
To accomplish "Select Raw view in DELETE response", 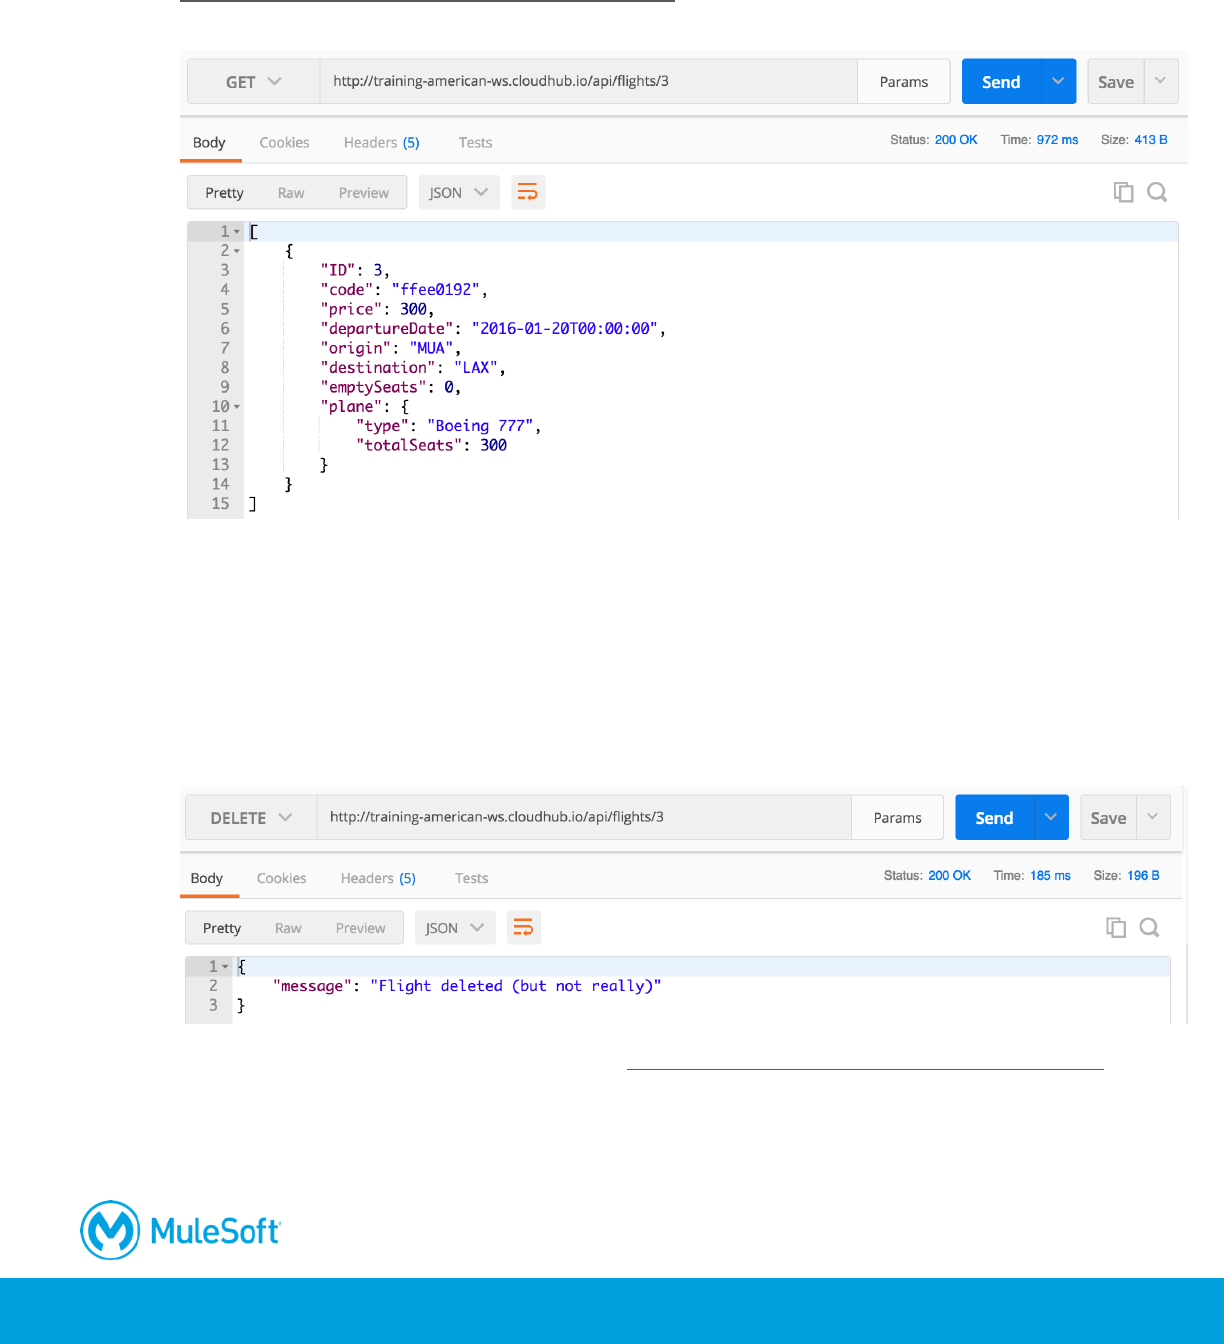I will tap(288, 928).
